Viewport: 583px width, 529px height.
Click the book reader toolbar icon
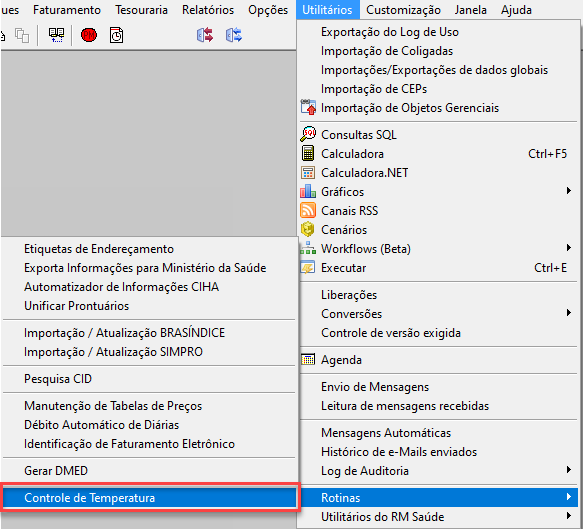[57, 35]
